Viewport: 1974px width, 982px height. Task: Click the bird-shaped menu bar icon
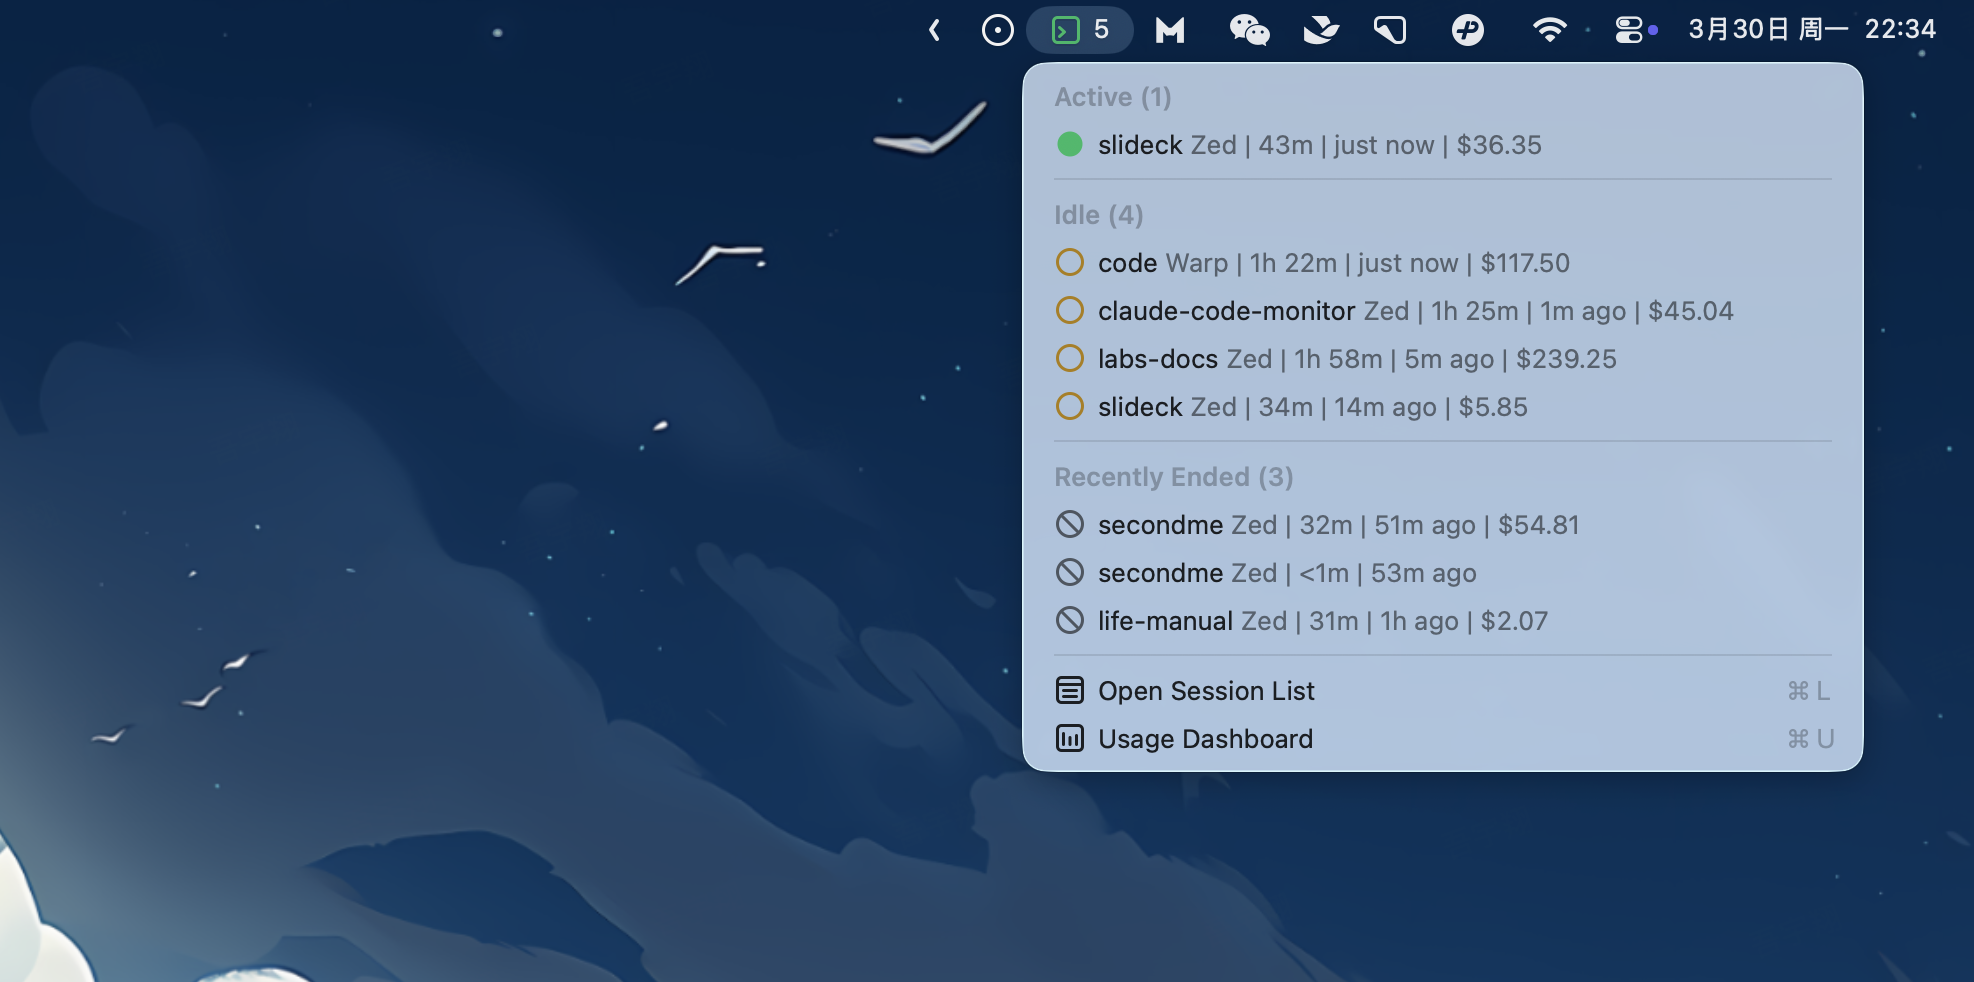click(1320, 30)
